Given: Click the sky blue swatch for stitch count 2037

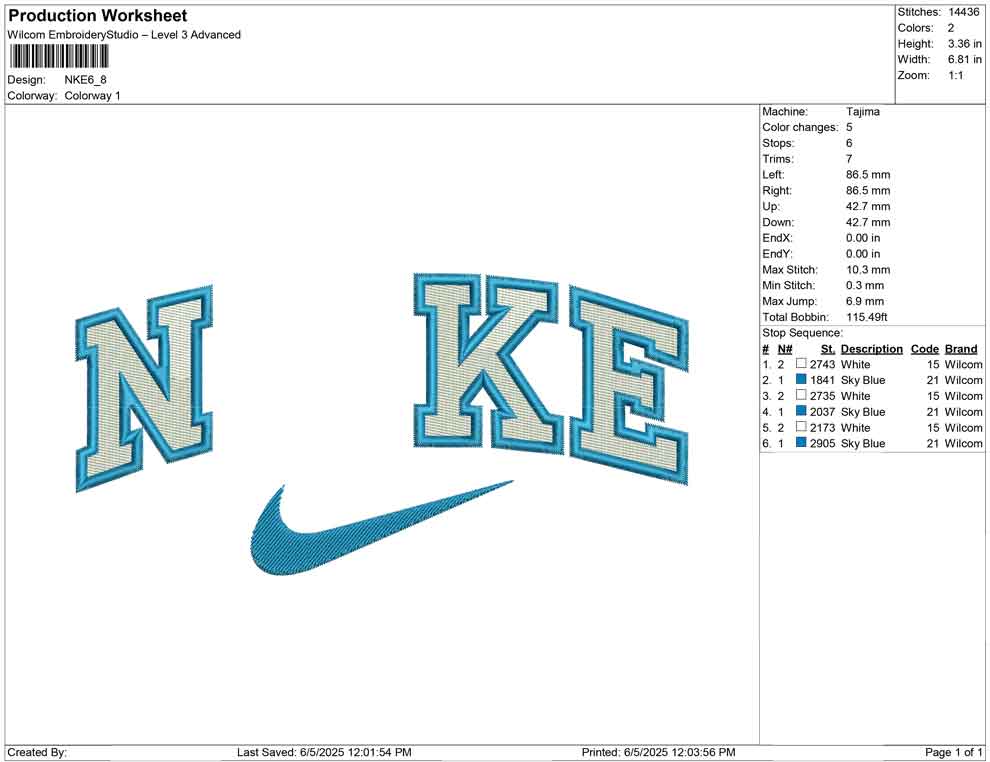Looking at the screenshot, I should (801, 411).
